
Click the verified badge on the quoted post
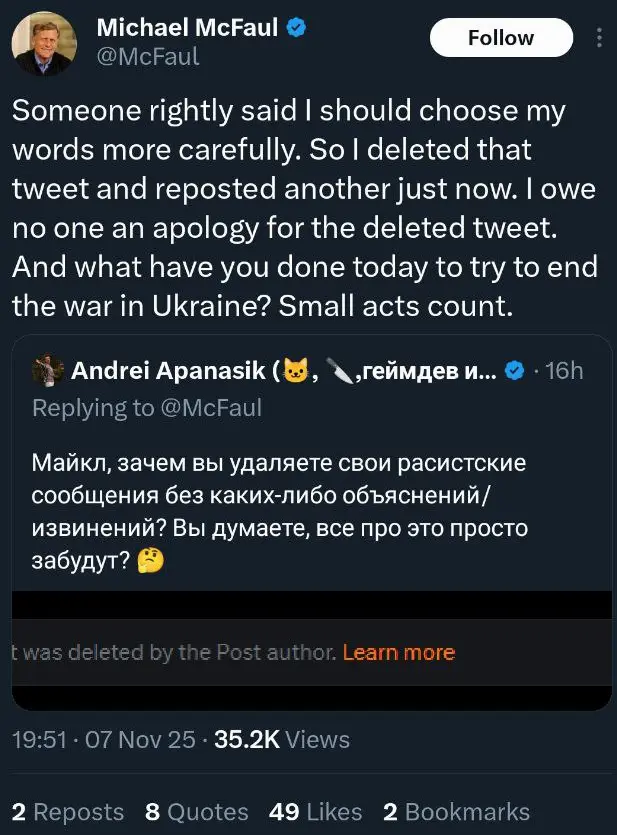click(514, 372)
